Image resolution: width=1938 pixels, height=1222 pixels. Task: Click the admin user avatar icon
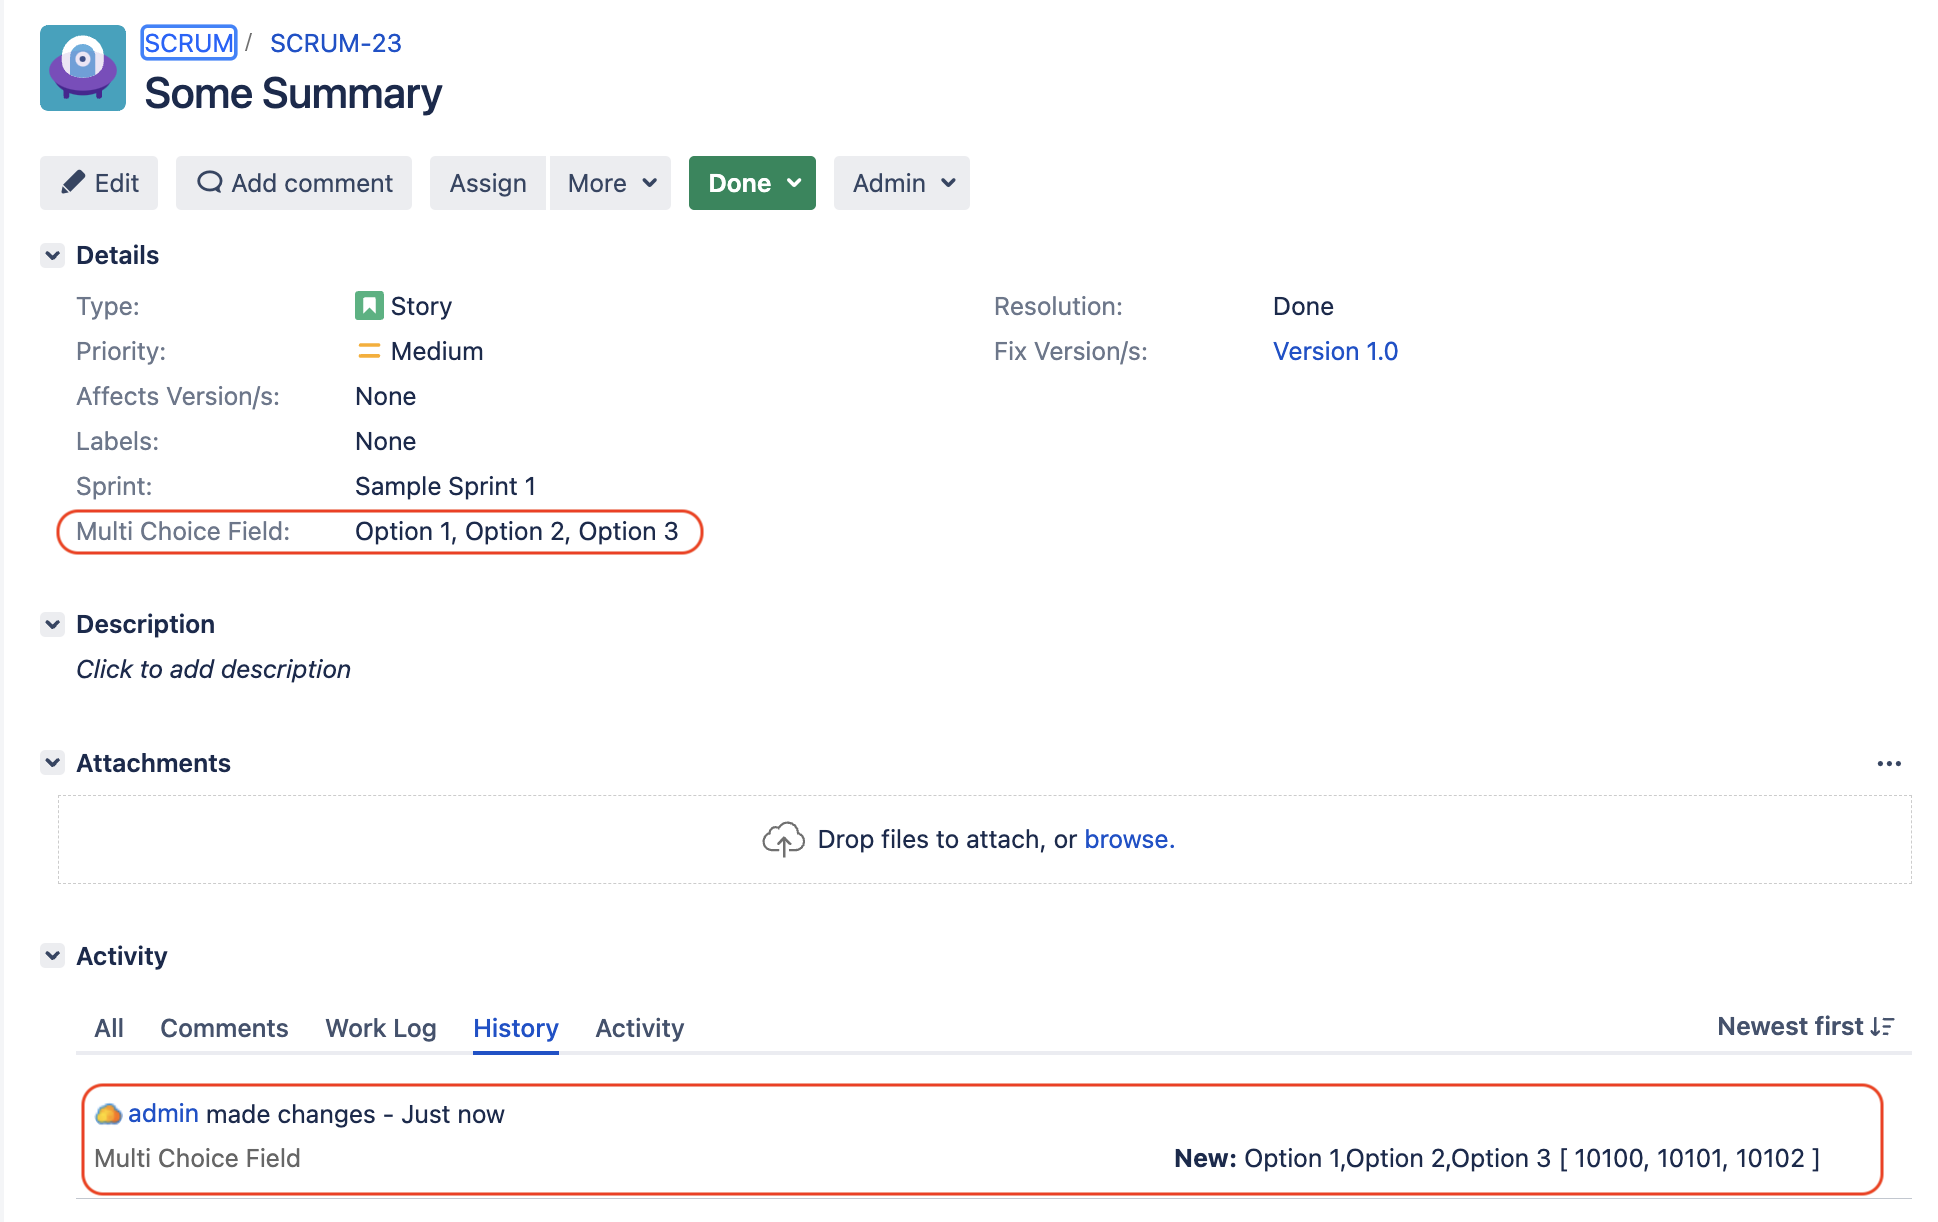[x=108, y=1114]
